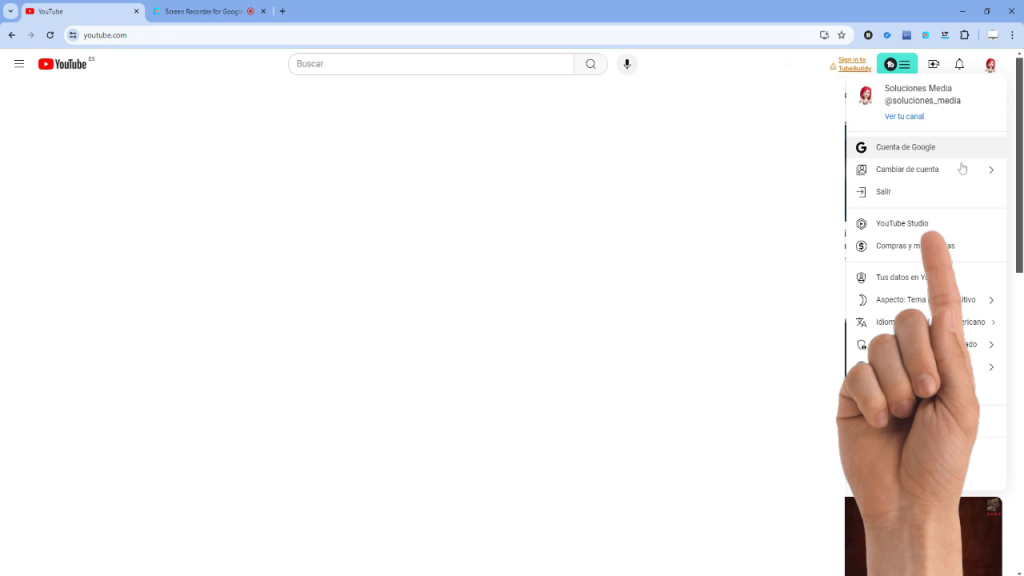Select Salir to sign out
The width and height of the screenshot is (1024, 576).
coord(883,192)
